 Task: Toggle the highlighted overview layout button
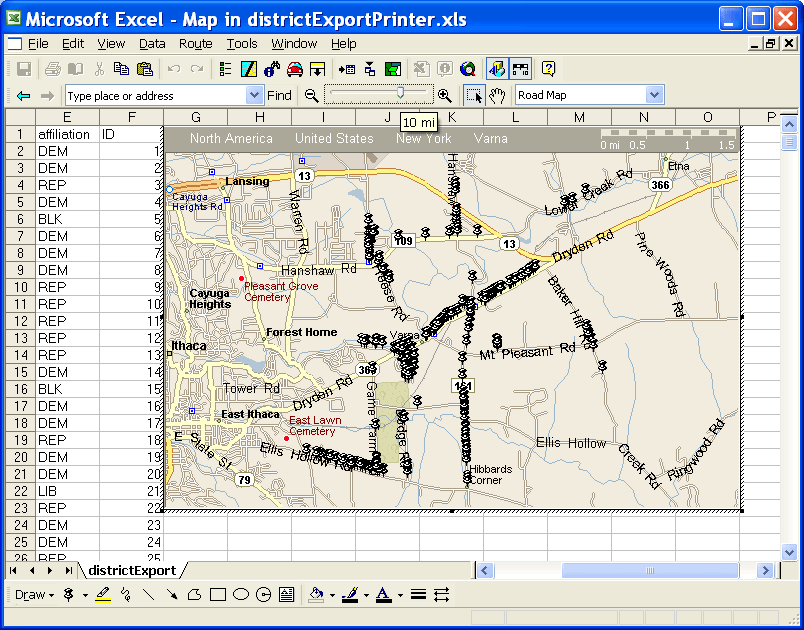click(520, 69)
